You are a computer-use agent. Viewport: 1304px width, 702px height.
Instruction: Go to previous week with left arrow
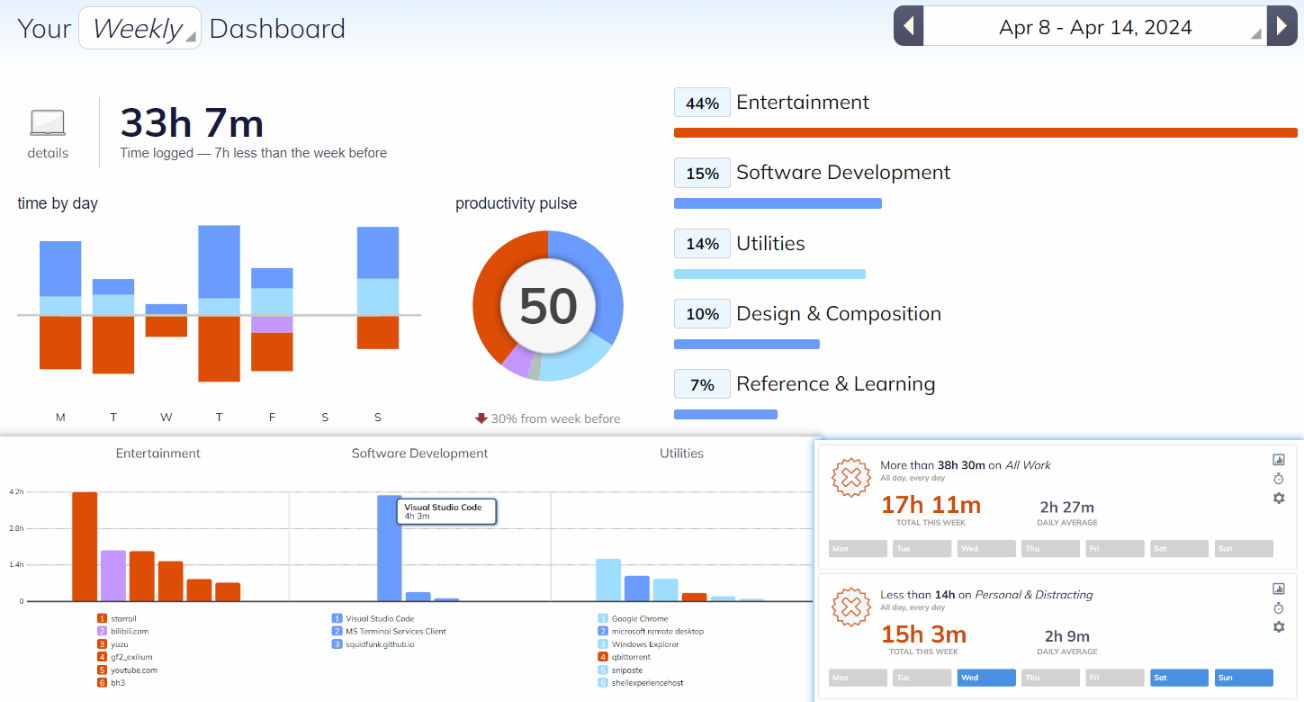[908, 26]
